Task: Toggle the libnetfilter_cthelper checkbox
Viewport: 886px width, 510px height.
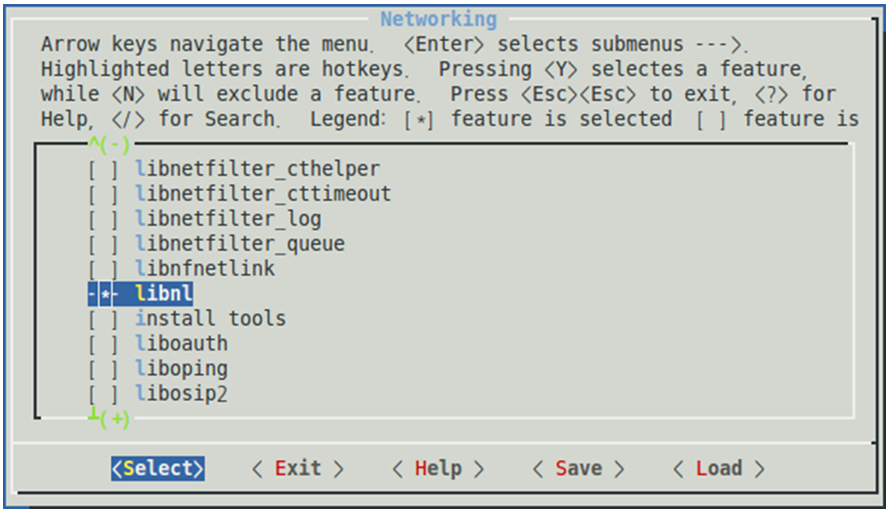Action: pos(102,169)
